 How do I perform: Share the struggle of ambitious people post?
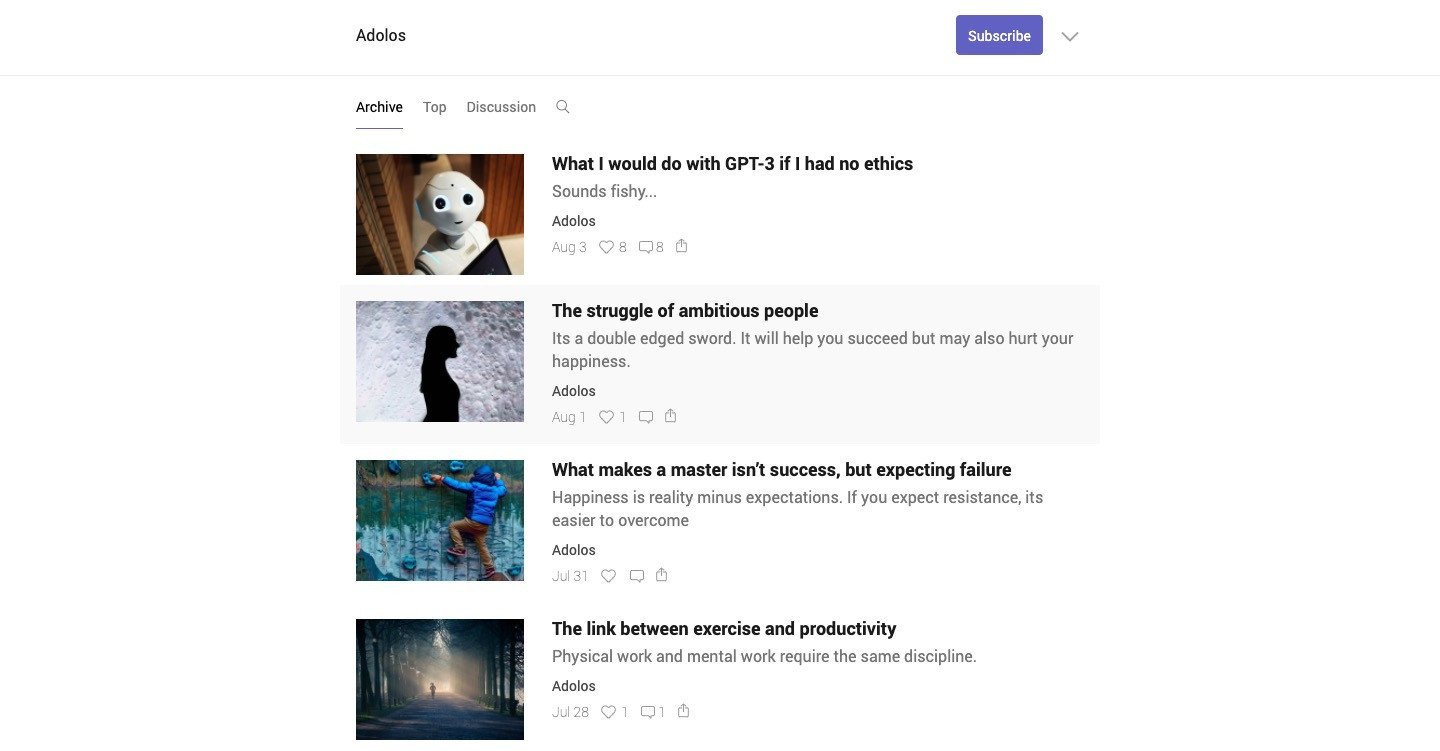[671, 416]
